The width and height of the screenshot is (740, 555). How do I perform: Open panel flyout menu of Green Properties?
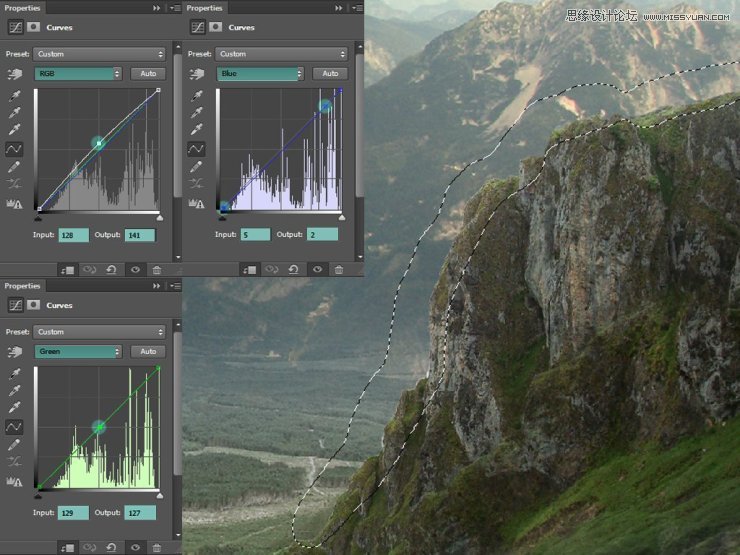pos(175,286)
